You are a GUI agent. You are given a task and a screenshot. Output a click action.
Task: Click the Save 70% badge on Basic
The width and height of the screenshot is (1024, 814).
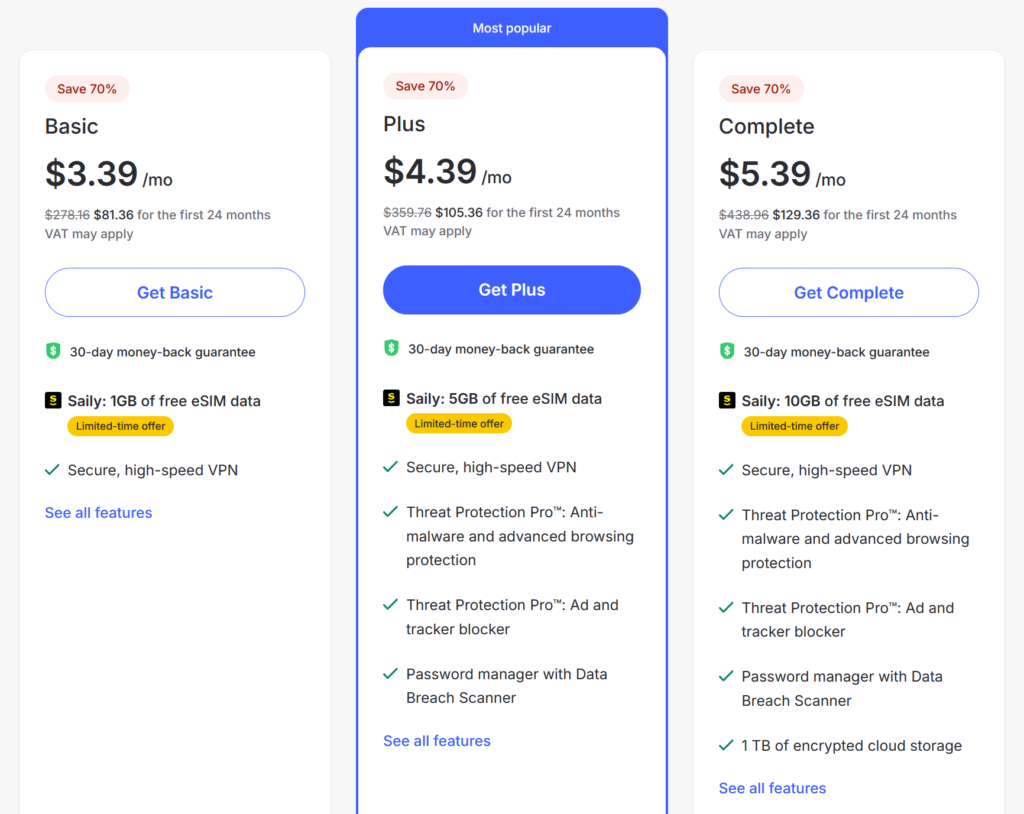(x=87, y=89)
